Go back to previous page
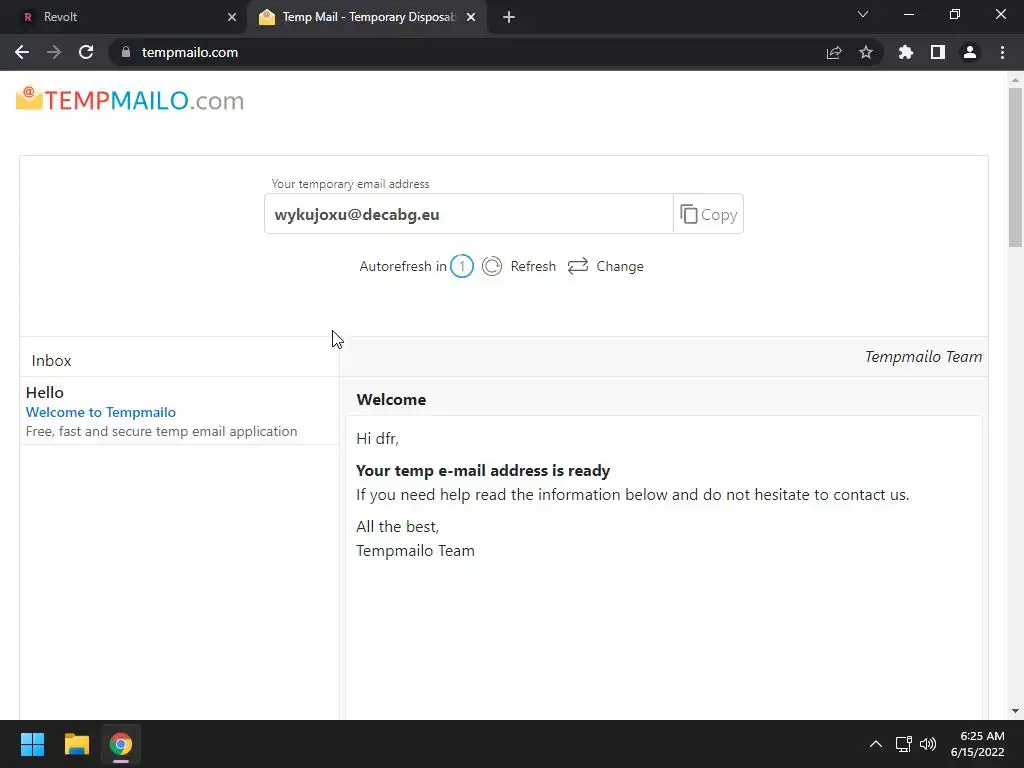The image size is (1024, 768). (22, 52)
